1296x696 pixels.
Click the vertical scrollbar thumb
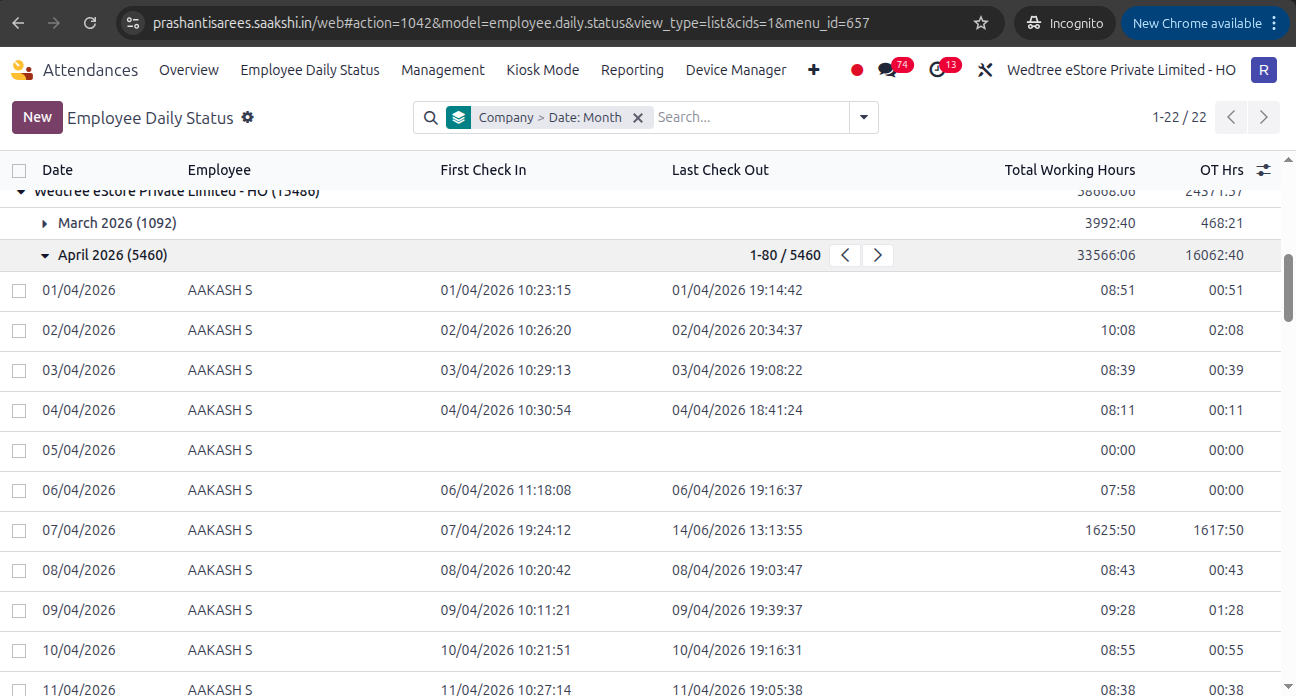pyautogui.click(x=1289, y=288)
